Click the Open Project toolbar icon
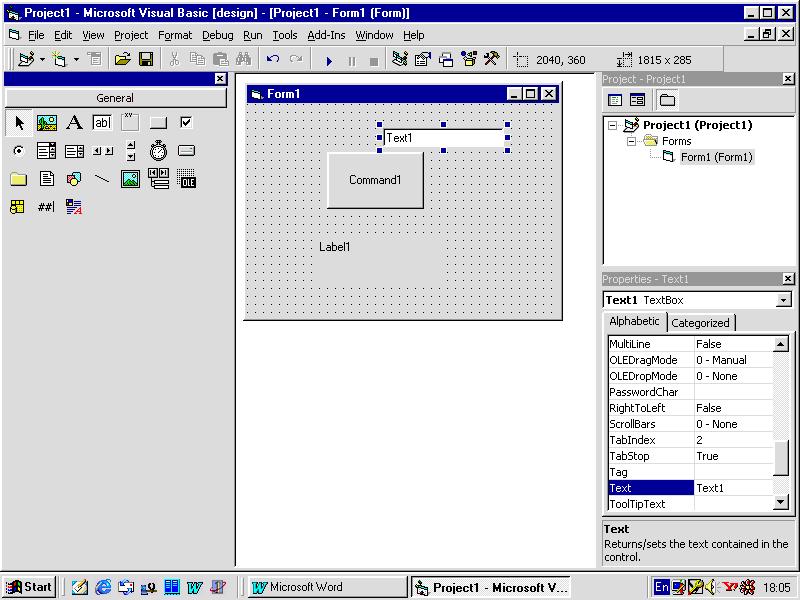The width and height of the screenshot is (800, 600). pos(122,60)
